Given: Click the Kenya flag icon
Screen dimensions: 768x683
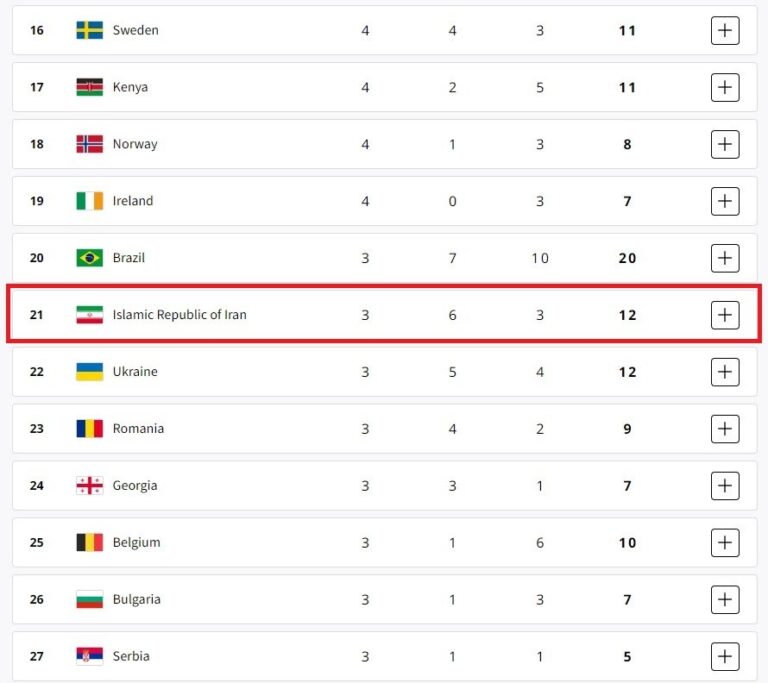Looking at the screenshot, I should (x=90, y=87).
